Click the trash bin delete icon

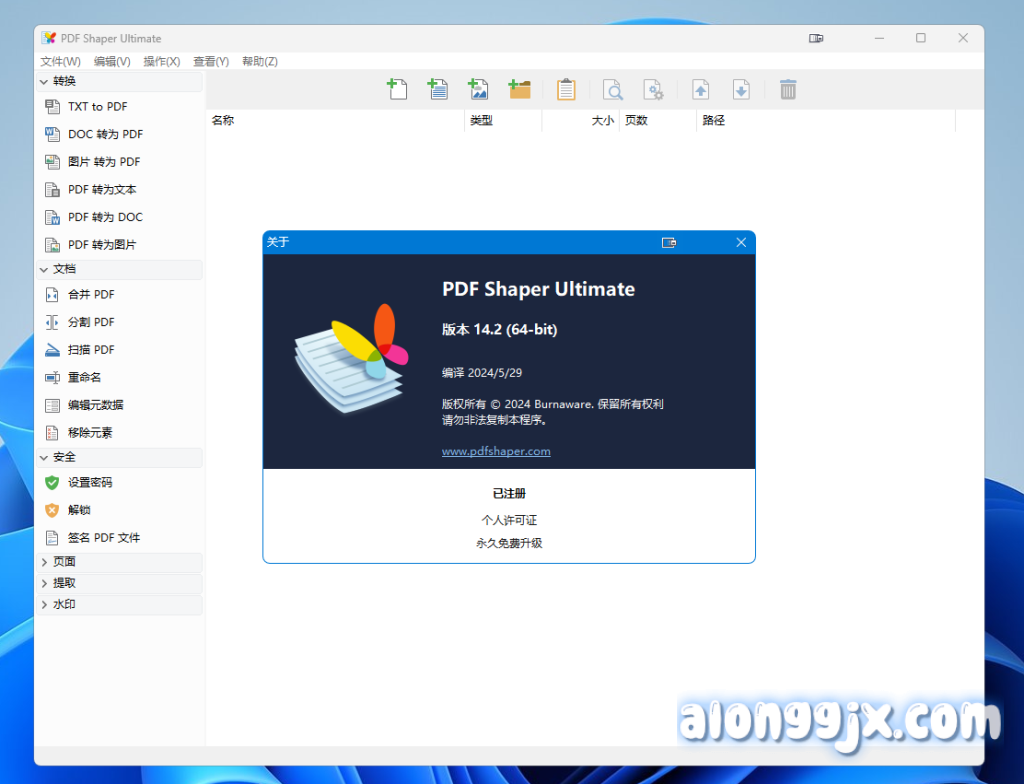[x=788, y=90]
